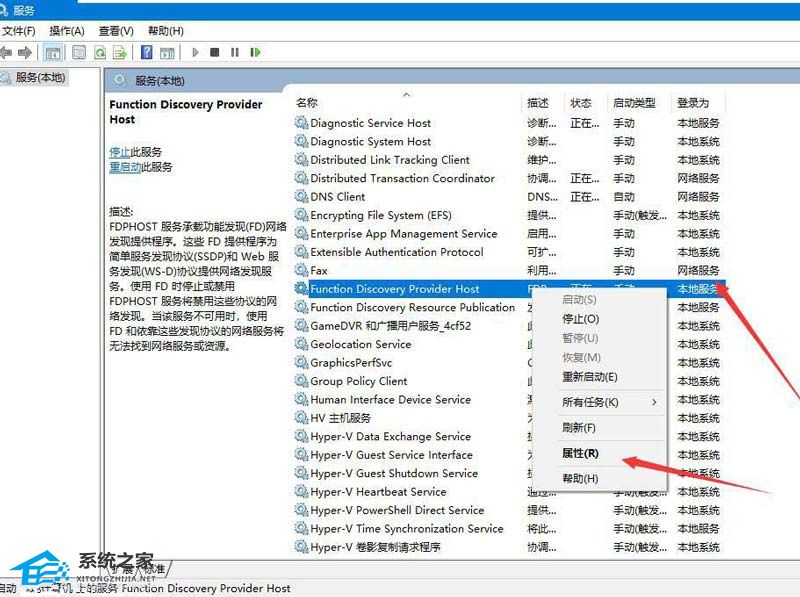Click the back navigation arrow icon
This screenshot has height=597, width=800.
(x=8, y=52)
